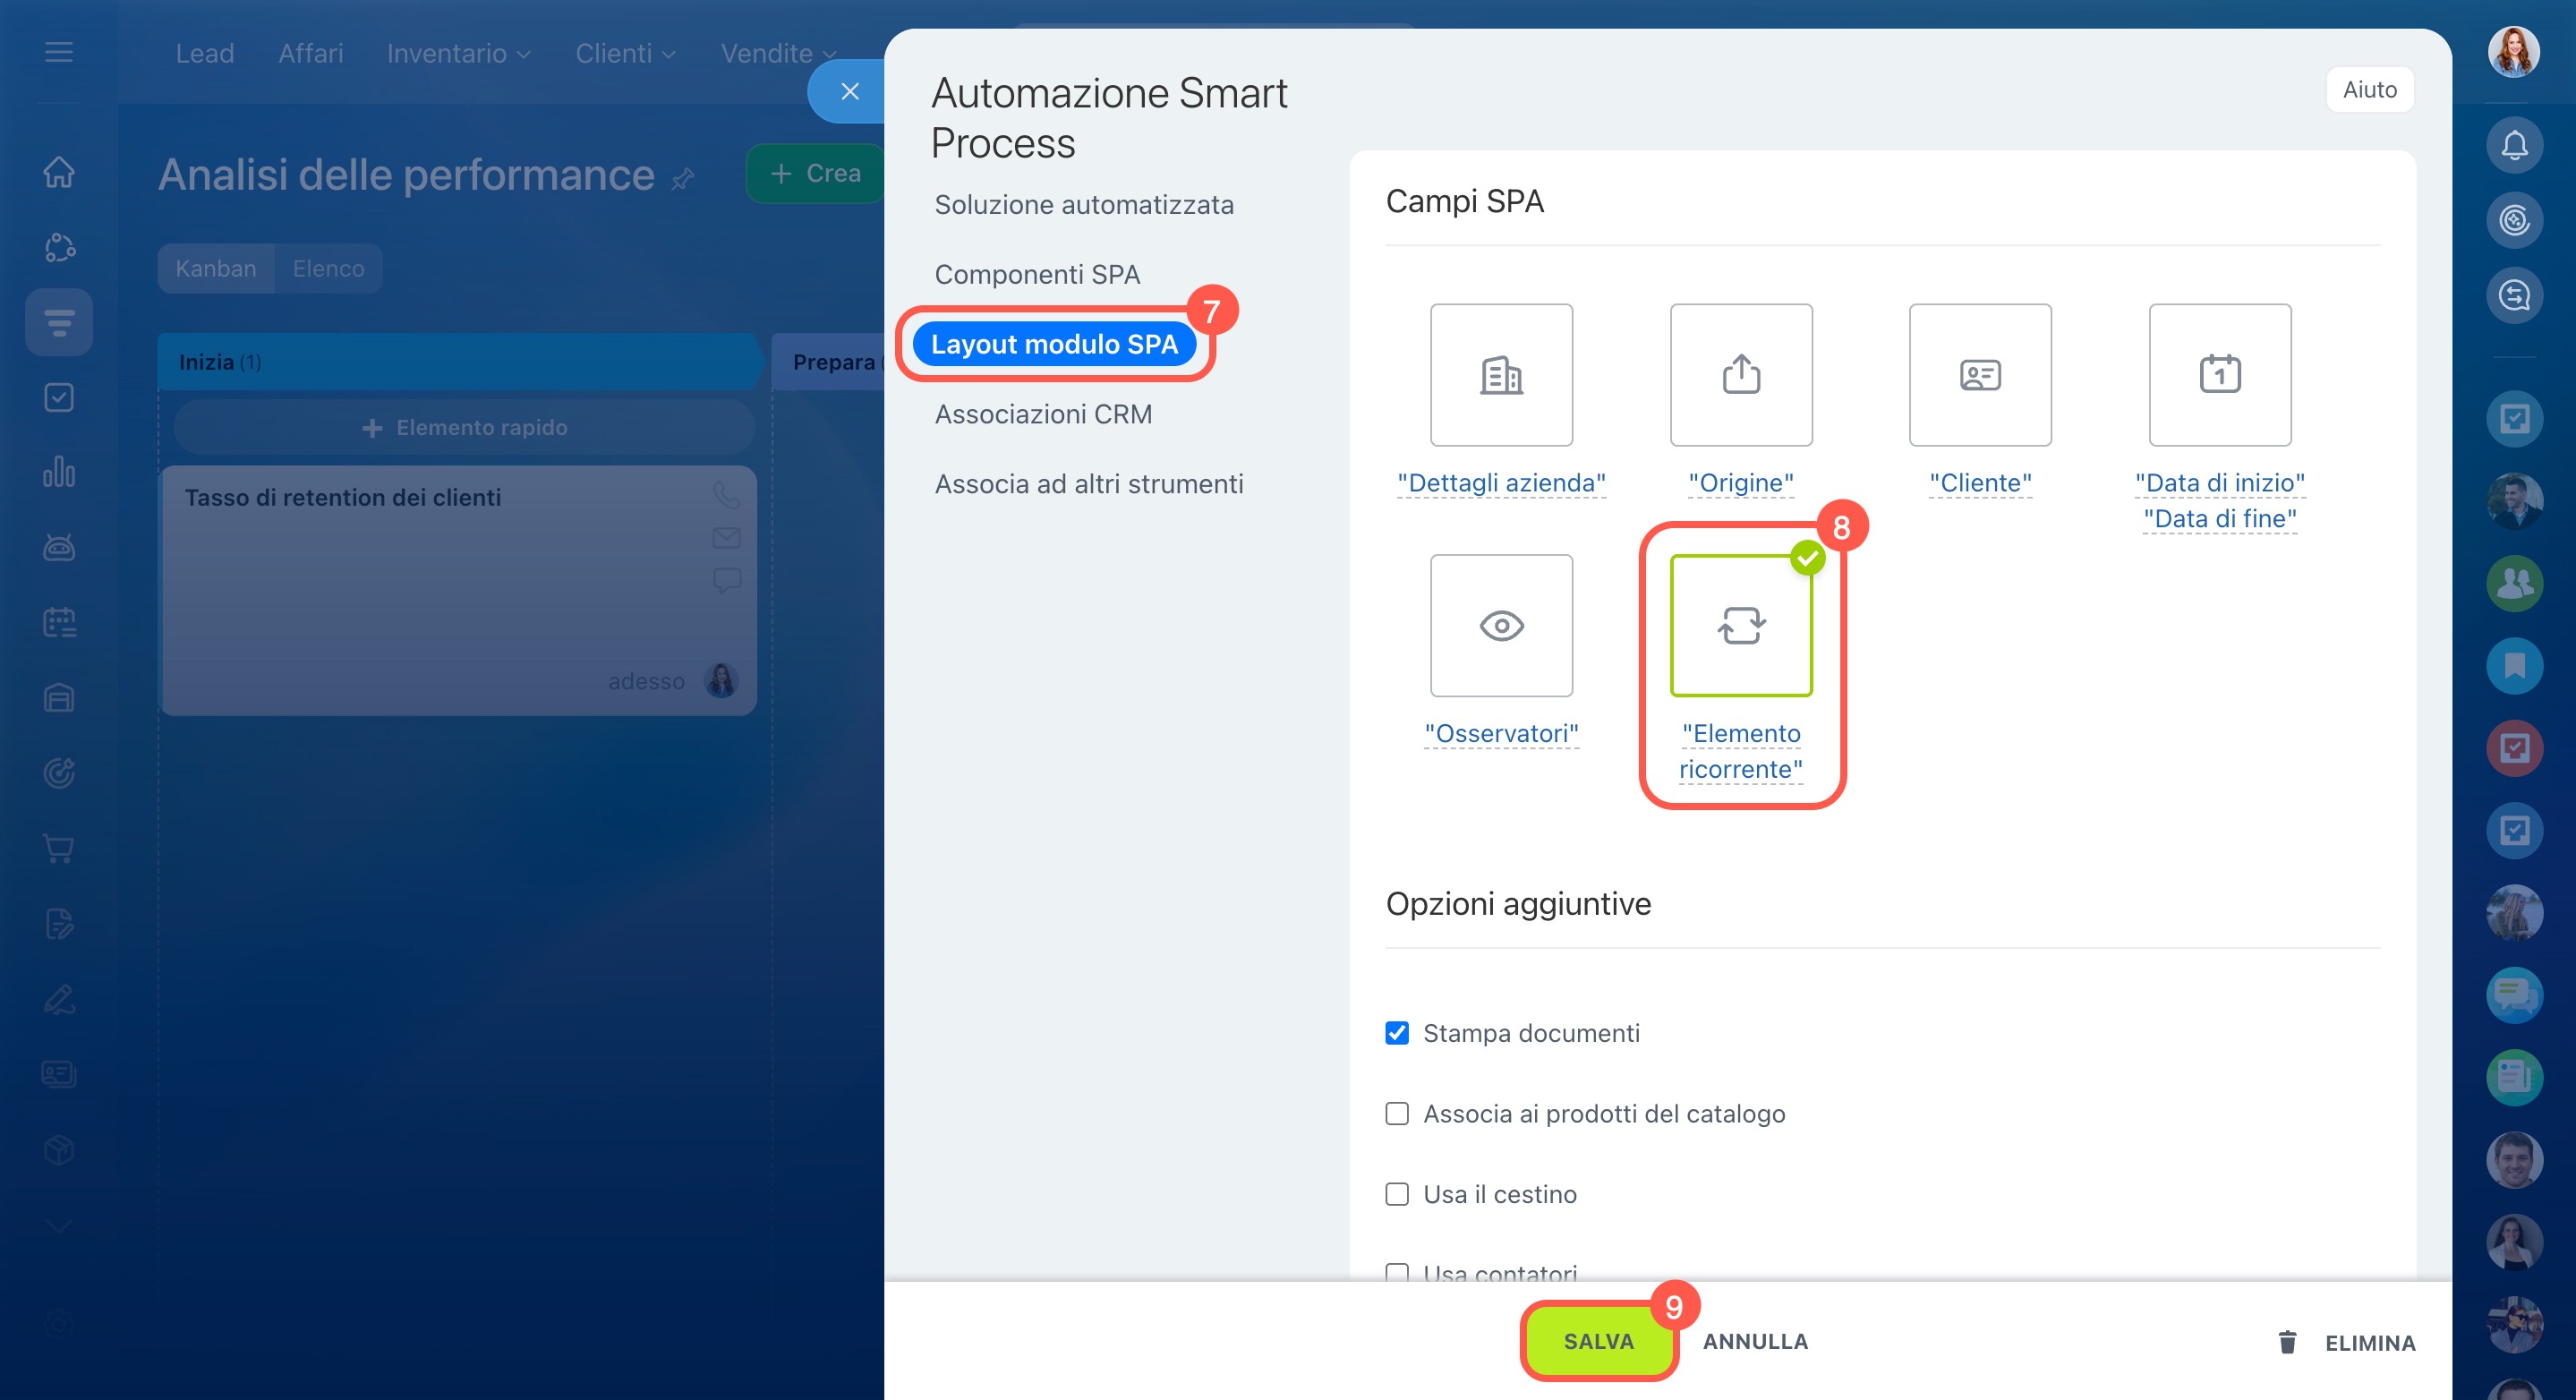Click the Annulla button
This screenshot has width=2576, height=1400.
[1755, 1342]
